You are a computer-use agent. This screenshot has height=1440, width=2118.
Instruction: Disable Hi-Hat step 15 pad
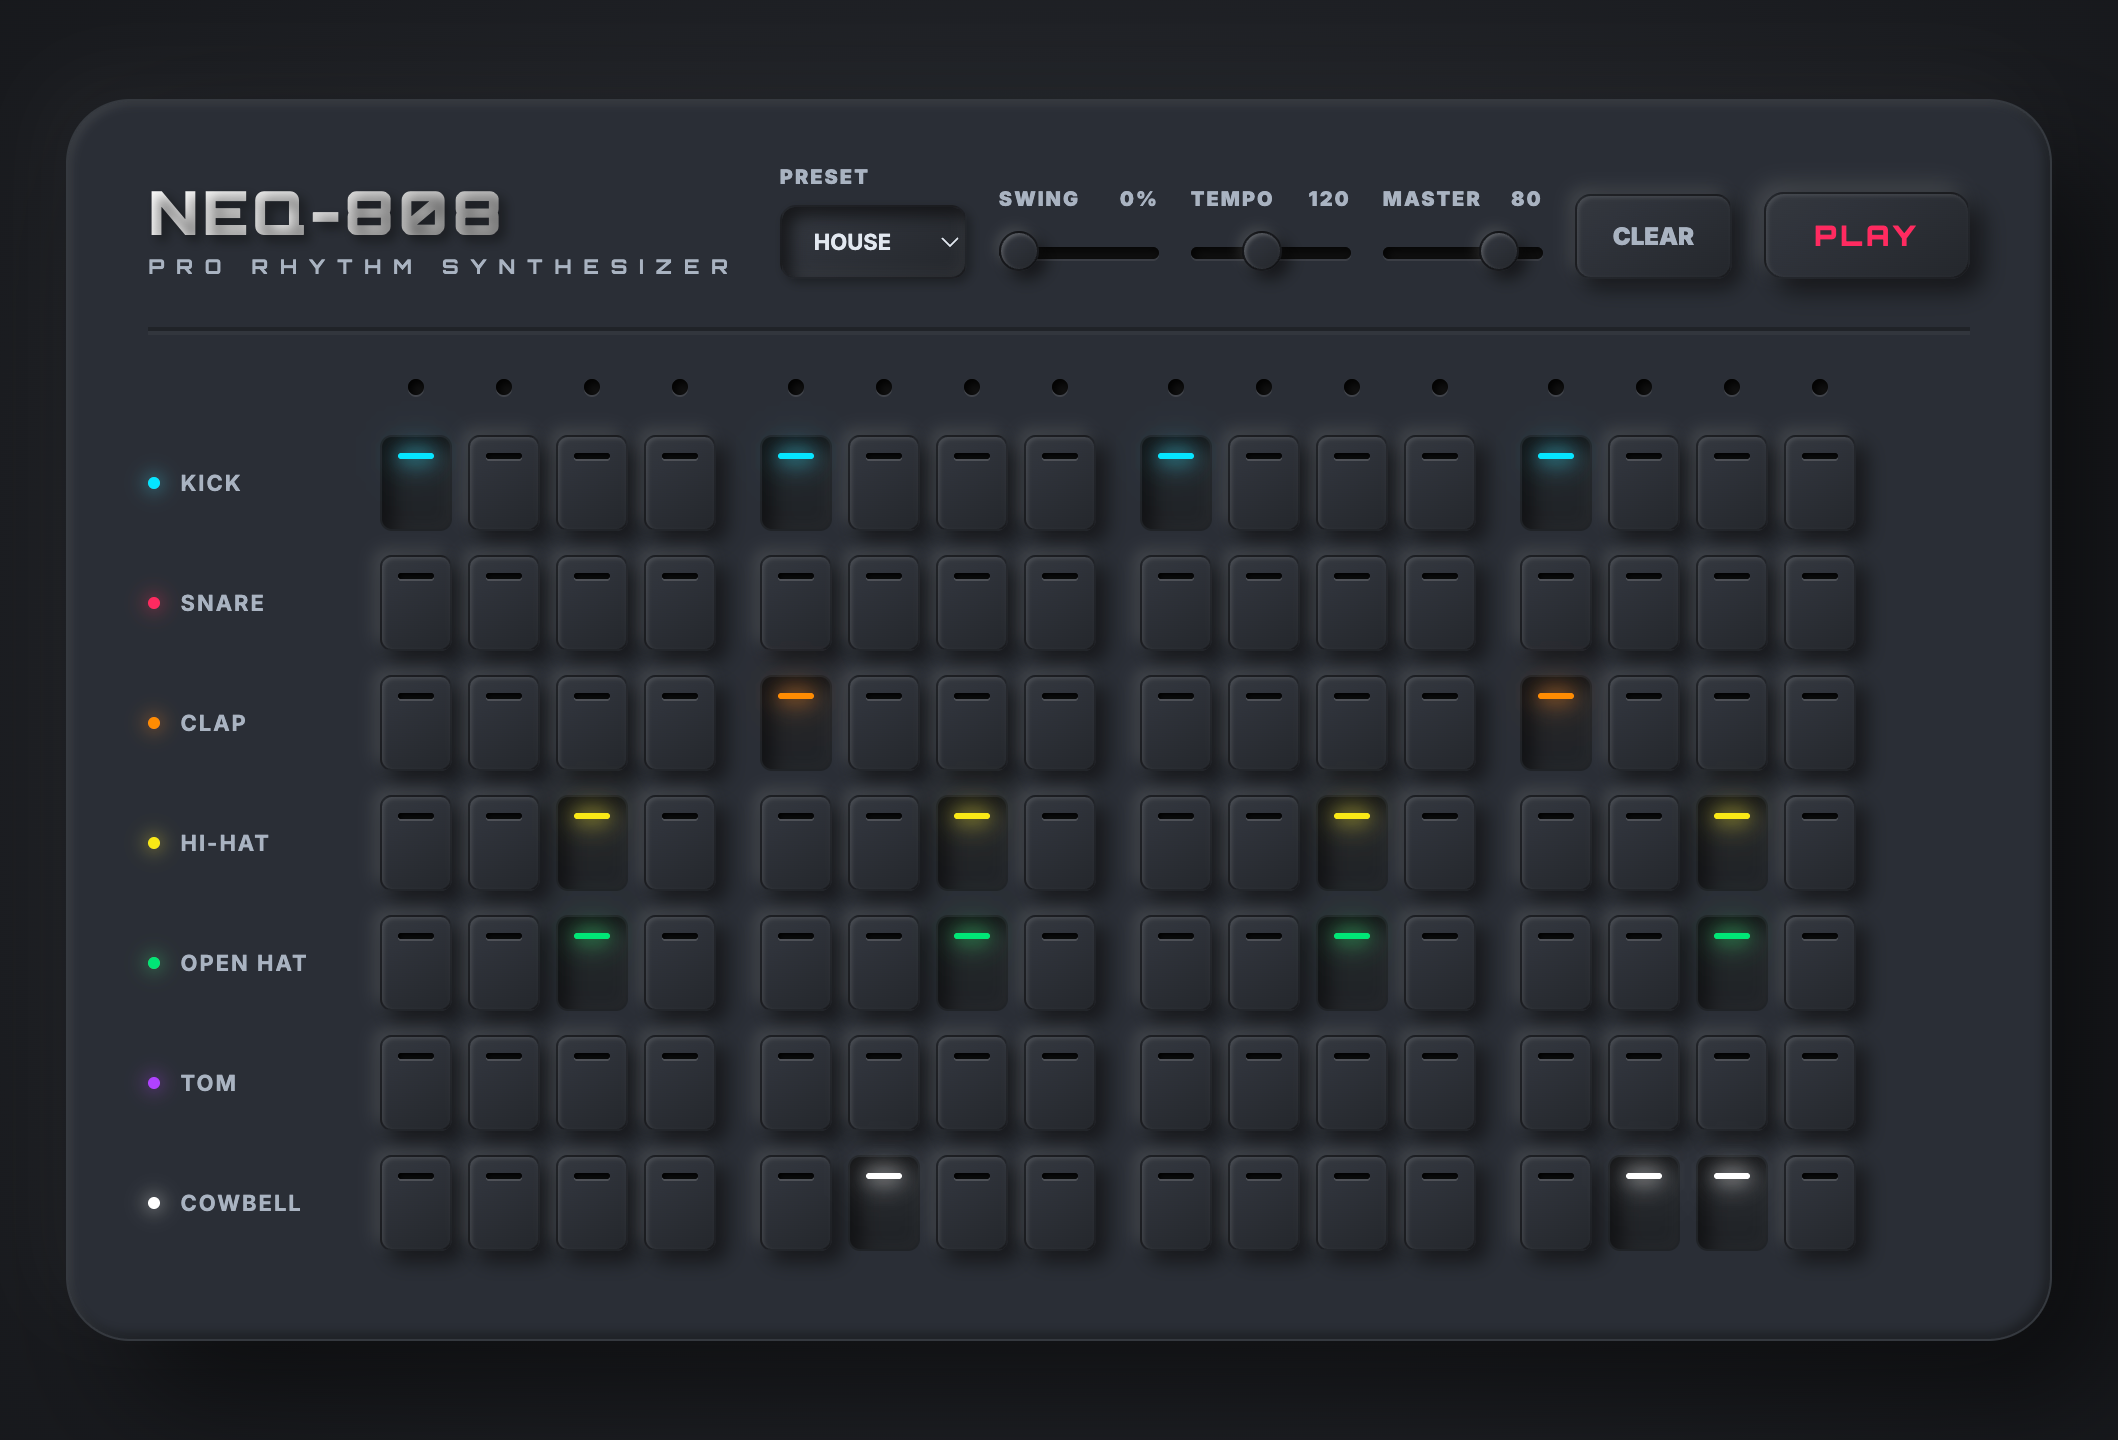pyautogui.click(x=1732, y=843)
